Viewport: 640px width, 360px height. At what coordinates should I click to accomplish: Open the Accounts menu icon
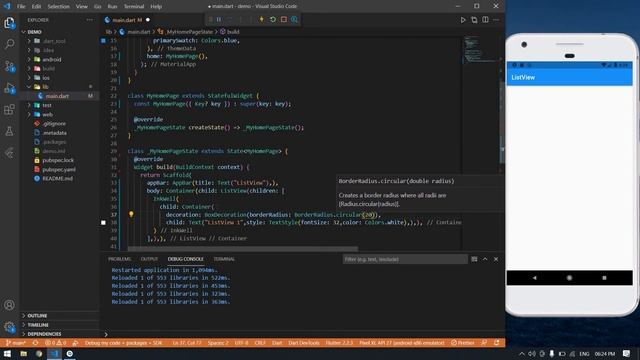[9, 305]
